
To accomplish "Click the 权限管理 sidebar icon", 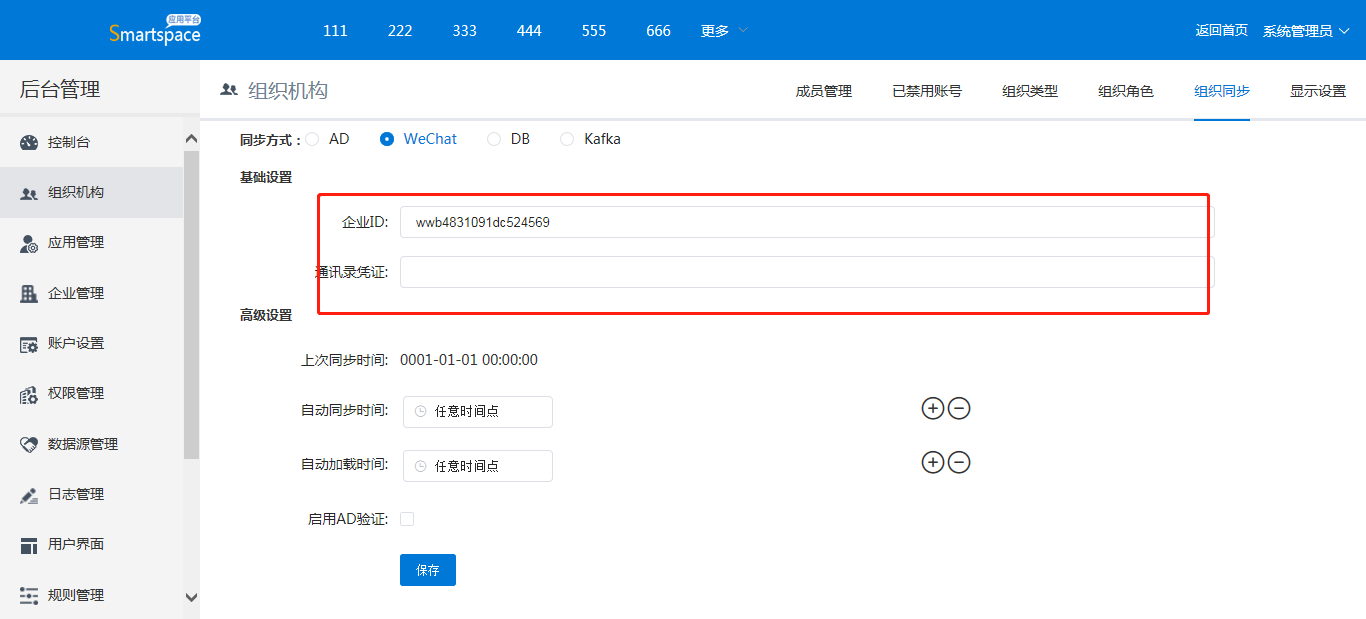I will (29, 394).
